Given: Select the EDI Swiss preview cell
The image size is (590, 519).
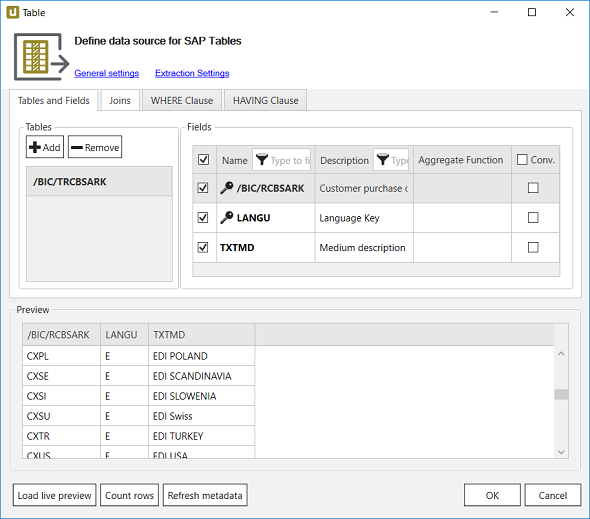Looking at the screenshot, I should [x=202, y=416].
